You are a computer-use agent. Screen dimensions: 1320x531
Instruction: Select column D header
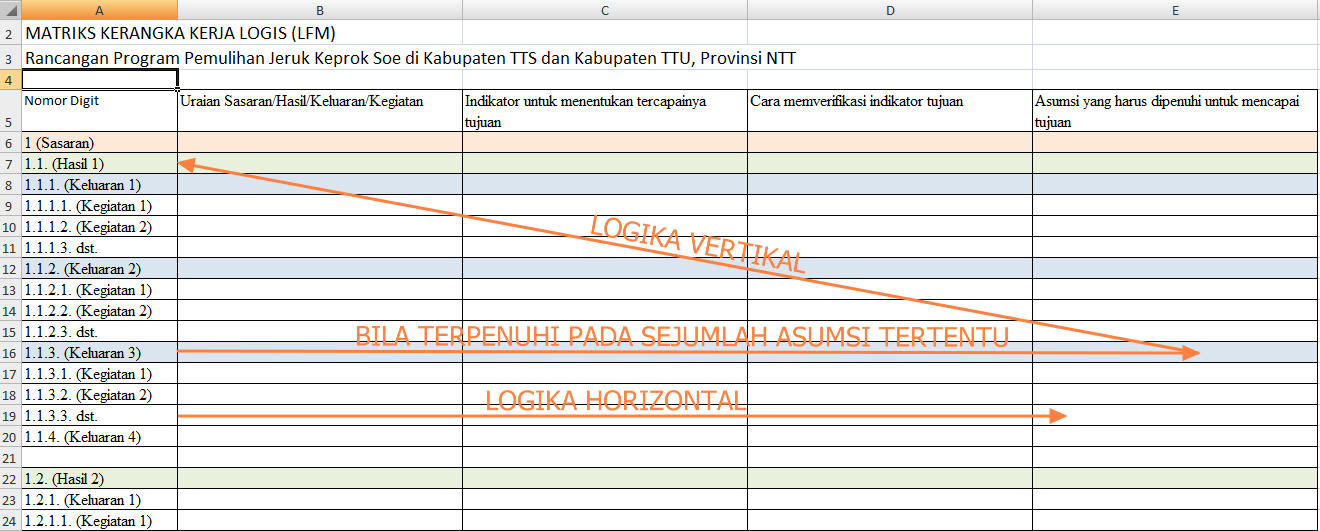(x=890, y=10)
